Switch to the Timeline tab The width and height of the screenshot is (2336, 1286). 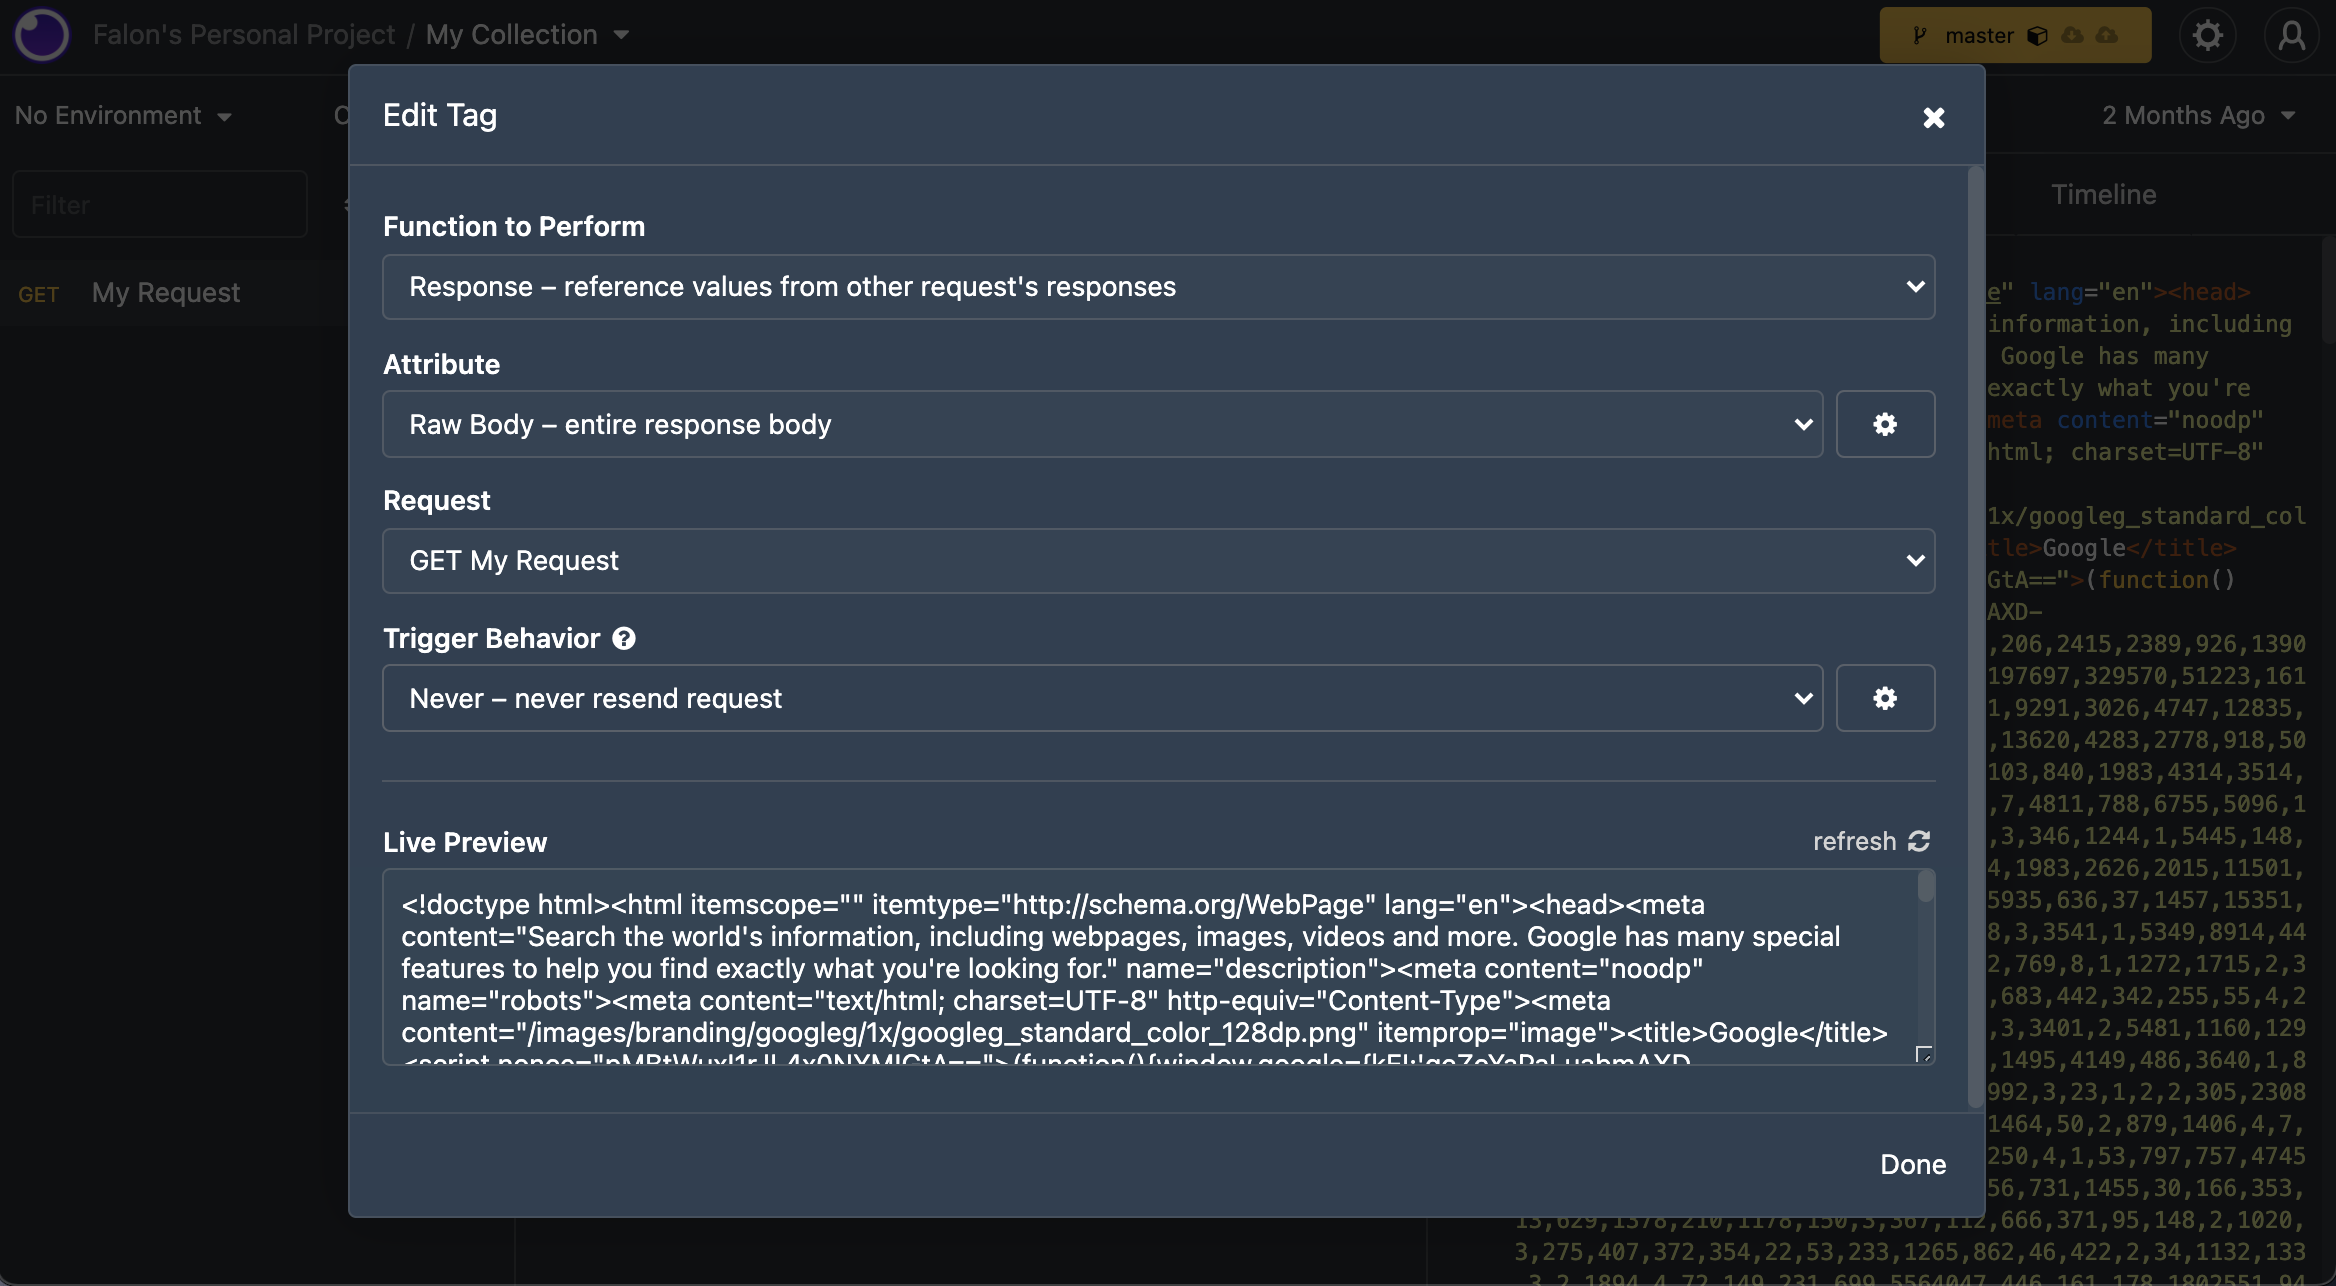pos(2104,194)
